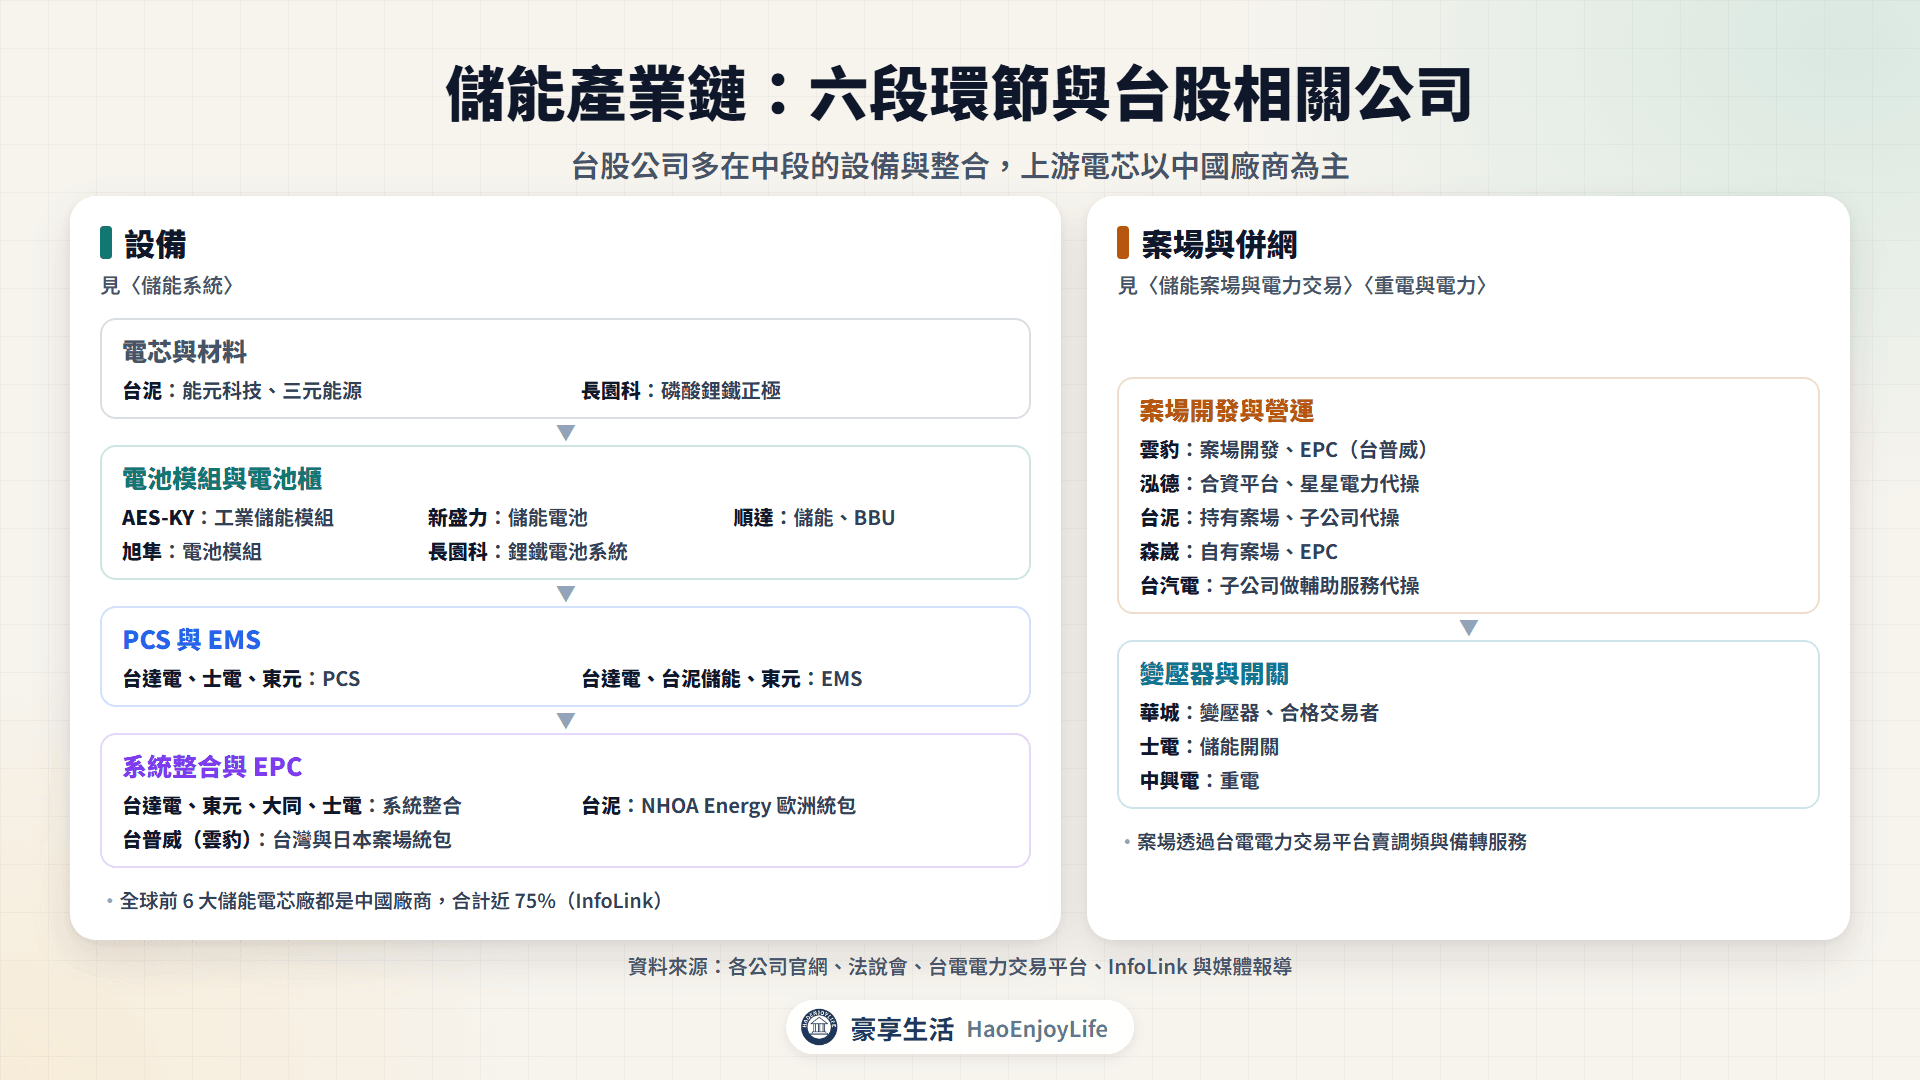Click 台泥：NHOA Energy 歐洲統包 entry
Screen dimensions: 1920x1080
719,806
